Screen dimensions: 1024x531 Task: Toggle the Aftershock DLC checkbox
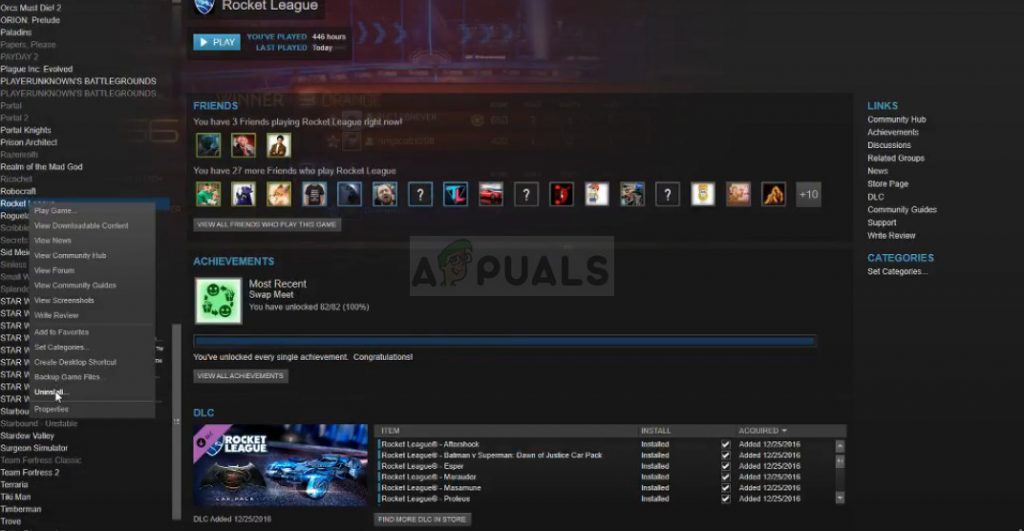(x=726, y=444)
